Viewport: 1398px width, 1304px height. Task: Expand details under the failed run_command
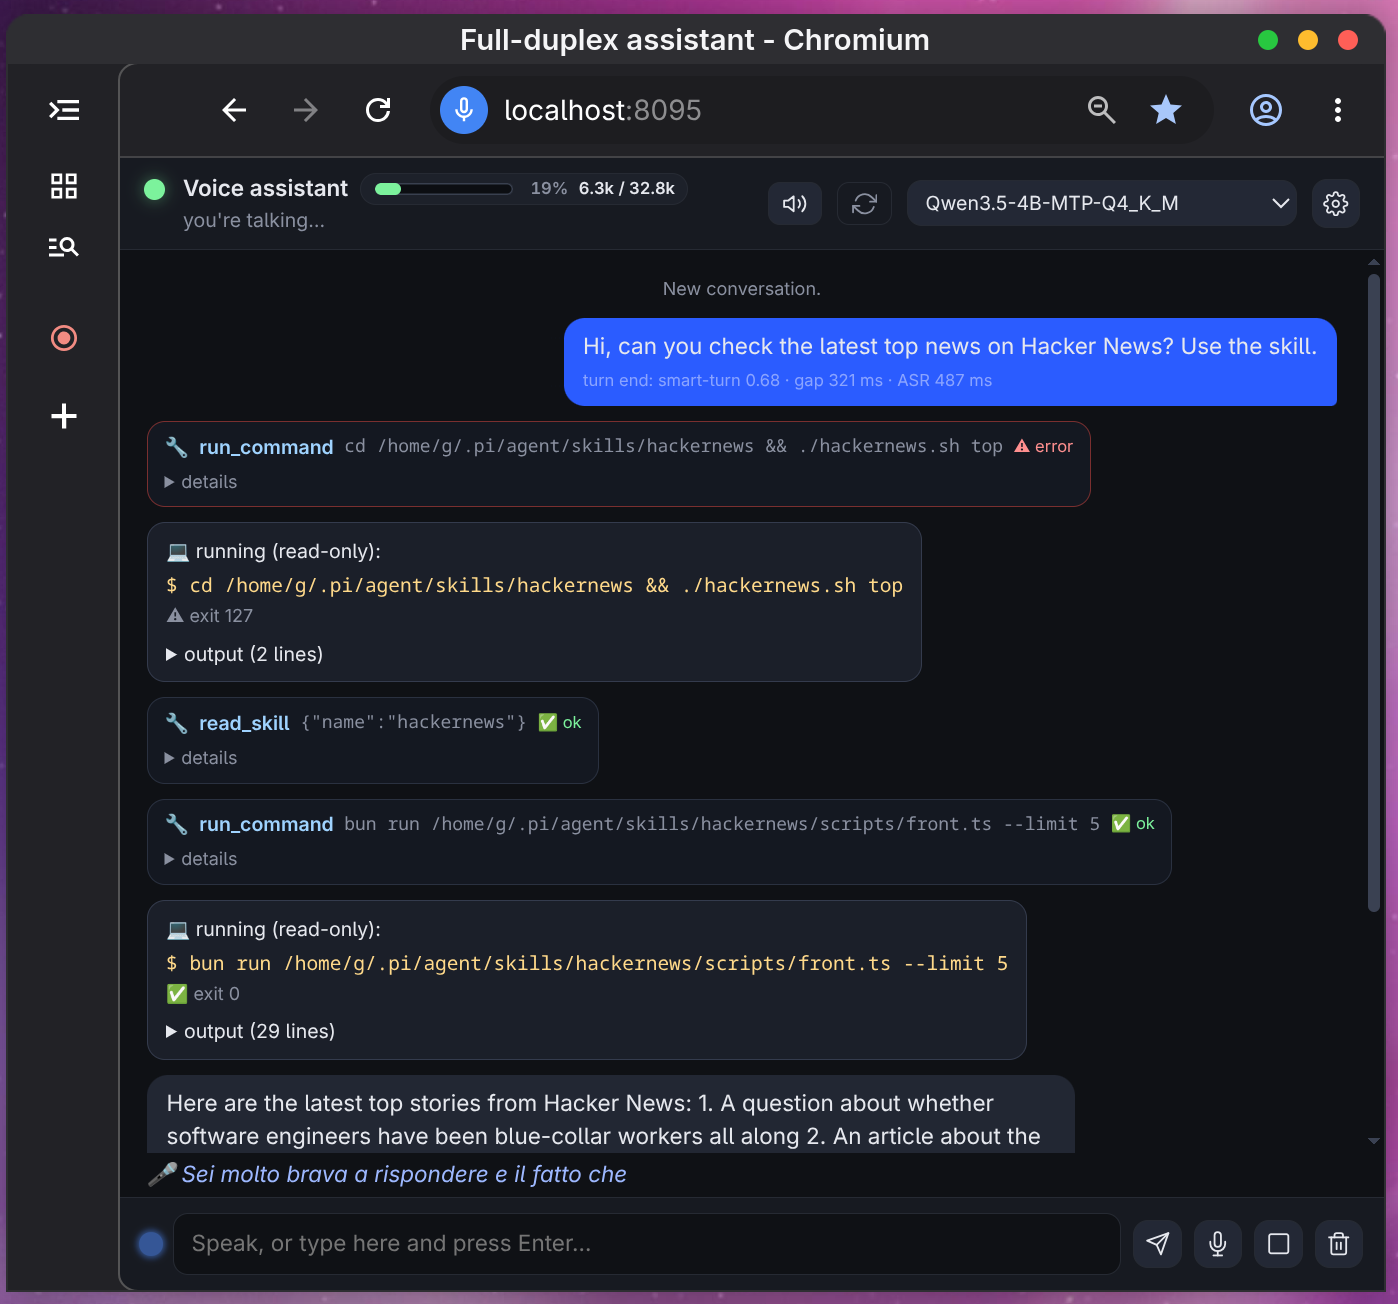coord(201,482)
